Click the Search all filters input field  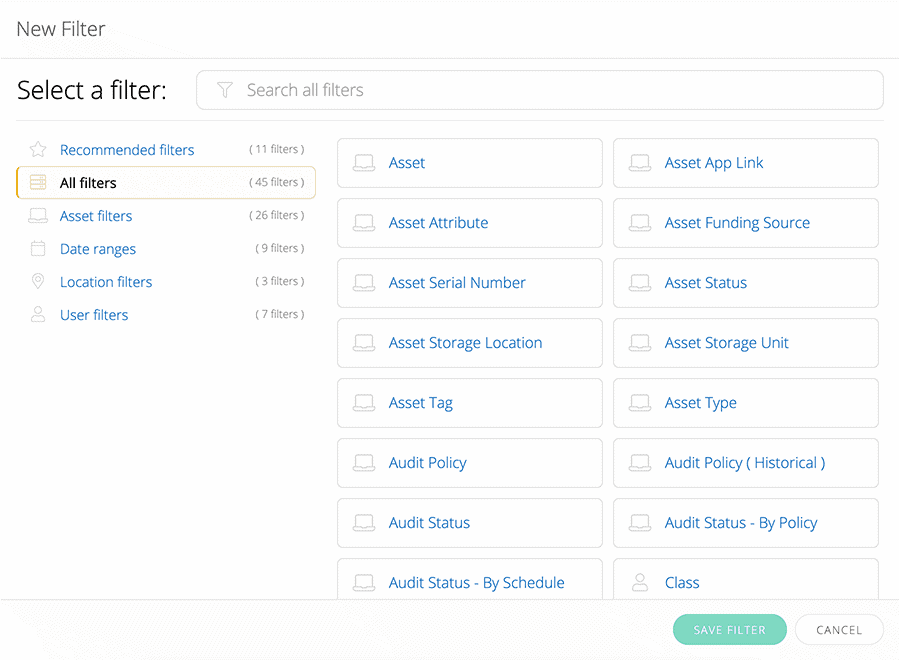click(540, 90)
